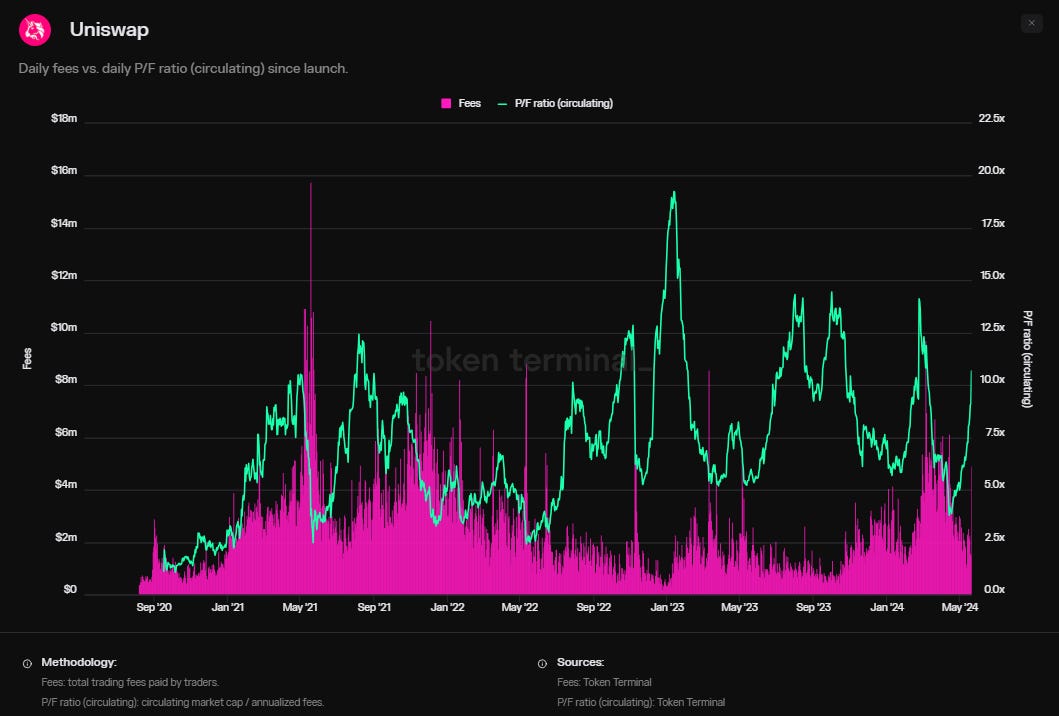
Task: Click the 7.5x right-axis label
Action: pyautogui.click(x=995, y=432)
